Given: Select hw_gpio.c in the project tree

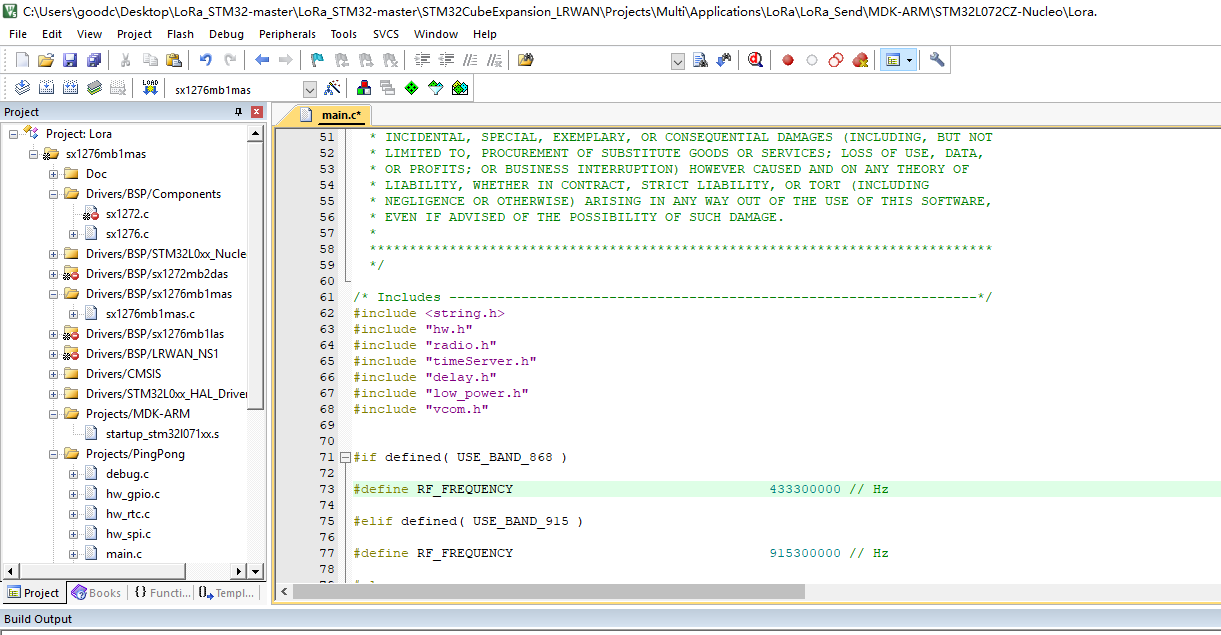Looking at the screenshot, I should point(132,494).
